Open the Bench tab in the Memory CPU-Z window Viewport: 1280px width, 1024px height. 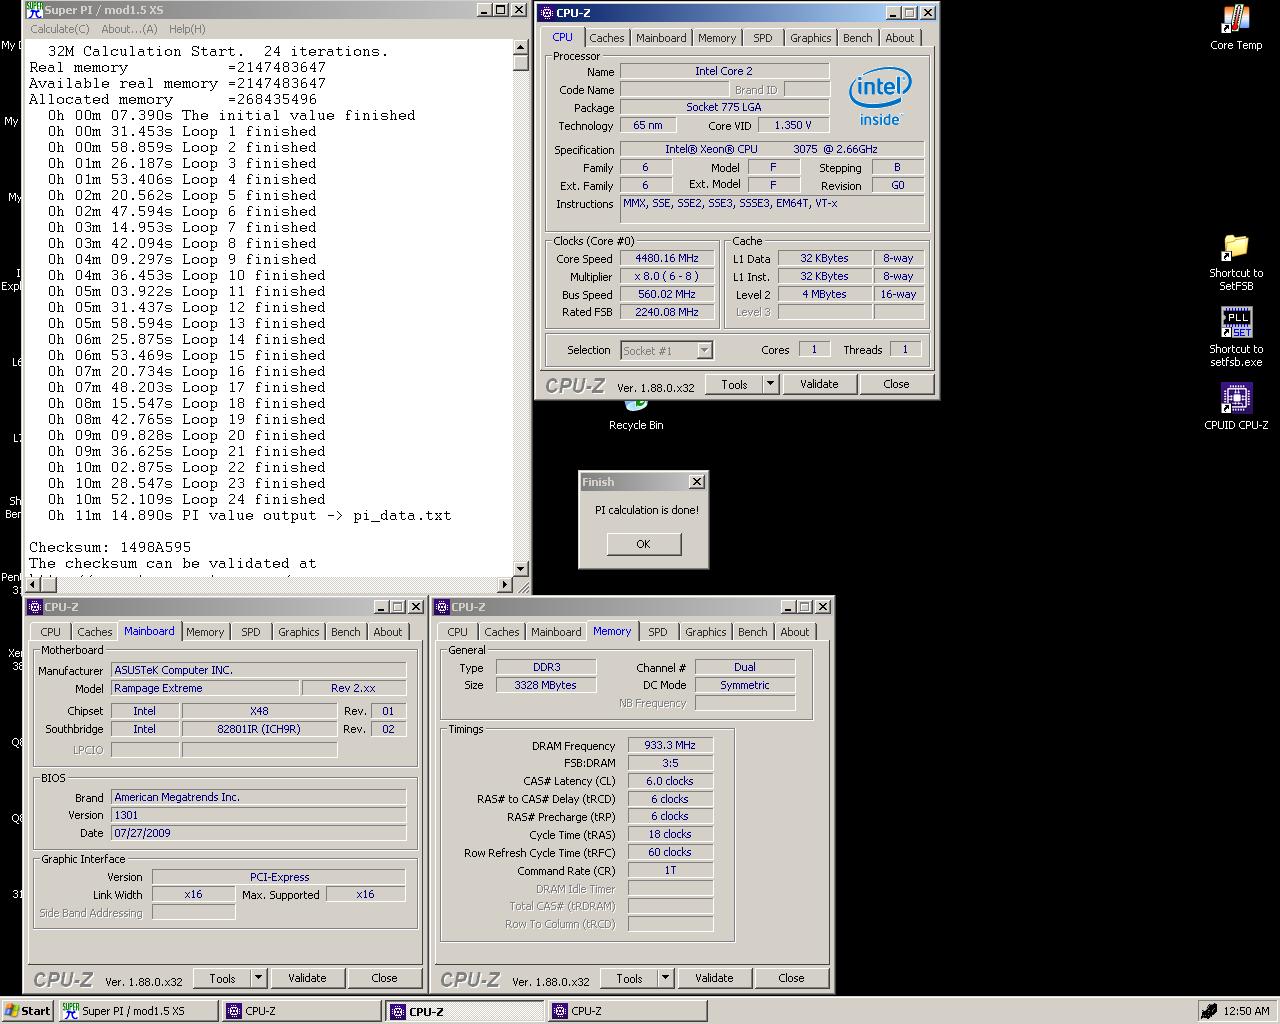point(752,632)
